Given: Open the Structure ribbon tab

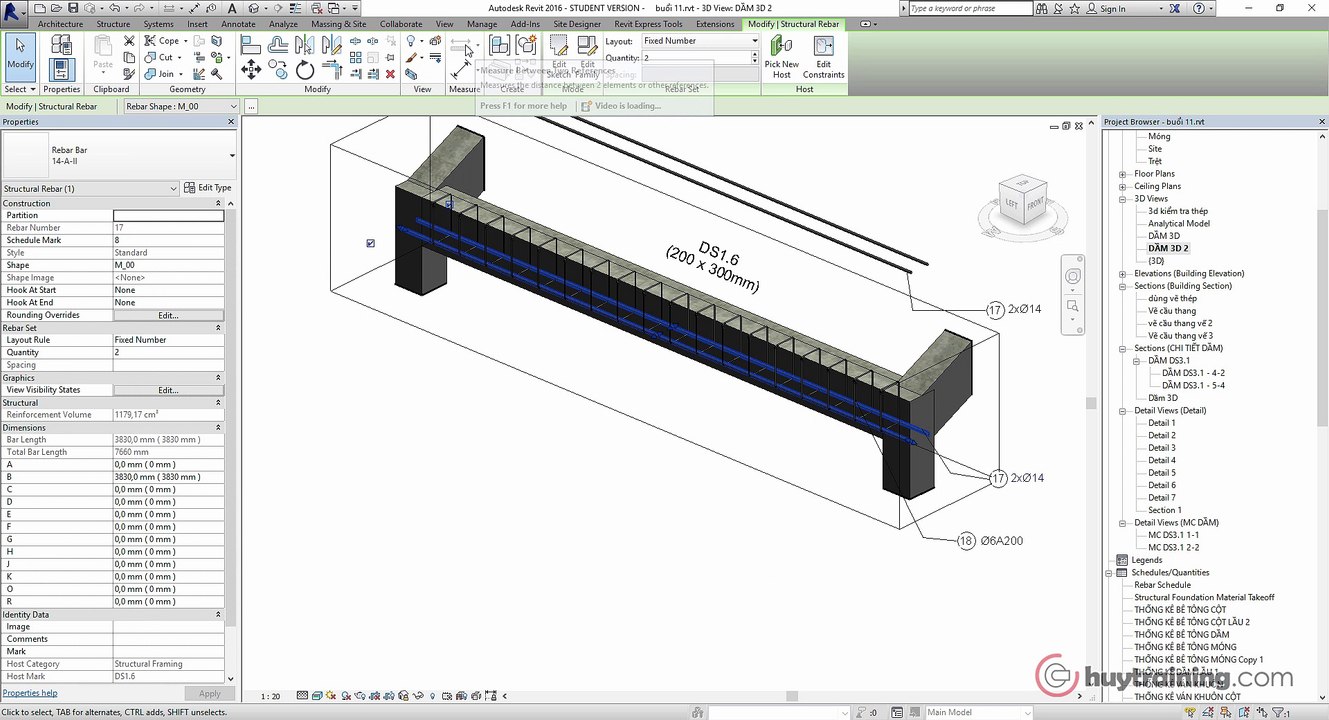Looking at the screenshot, I should click(x=113, y=24).
